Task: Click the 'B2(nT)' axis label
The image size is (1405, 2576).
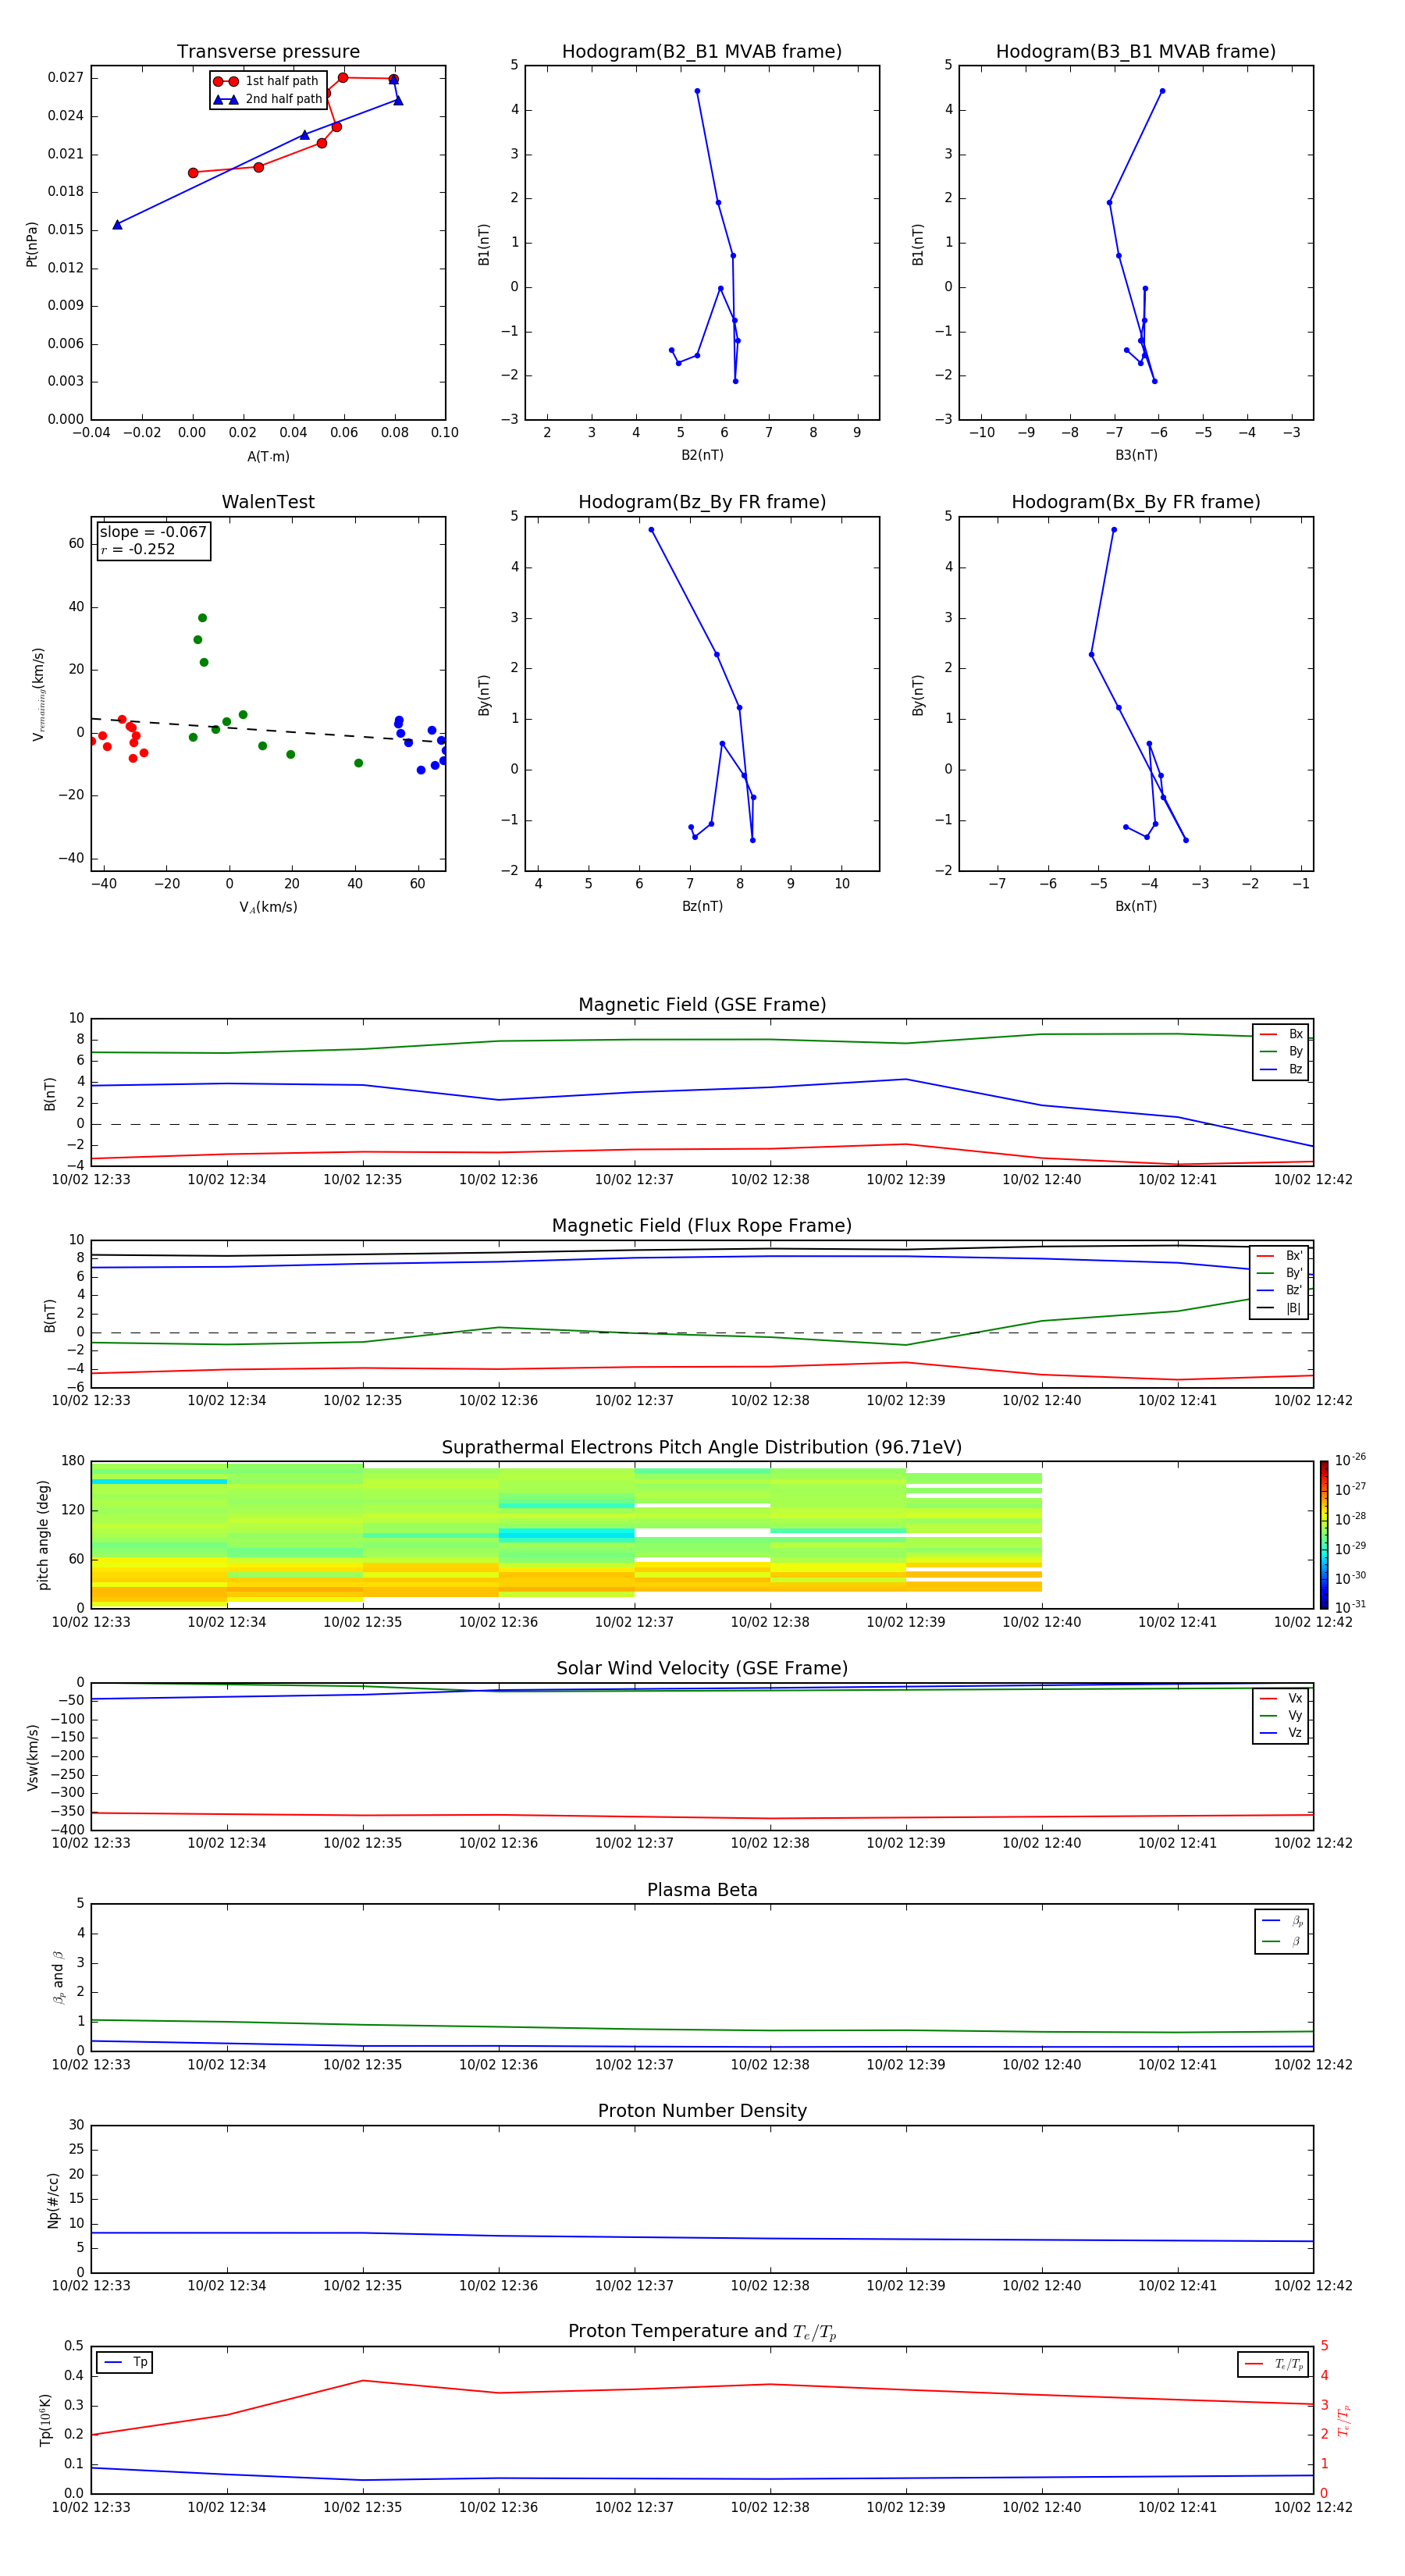Action: pyautogui.click(x=702, y=455)
